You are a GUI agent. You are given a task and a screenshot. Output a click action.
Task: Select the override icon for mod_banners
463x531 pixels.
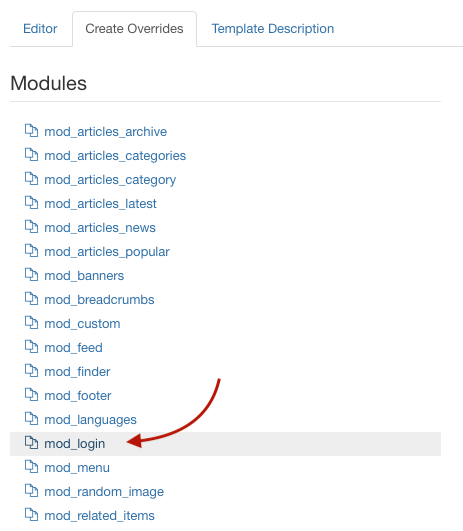[31, 275]
